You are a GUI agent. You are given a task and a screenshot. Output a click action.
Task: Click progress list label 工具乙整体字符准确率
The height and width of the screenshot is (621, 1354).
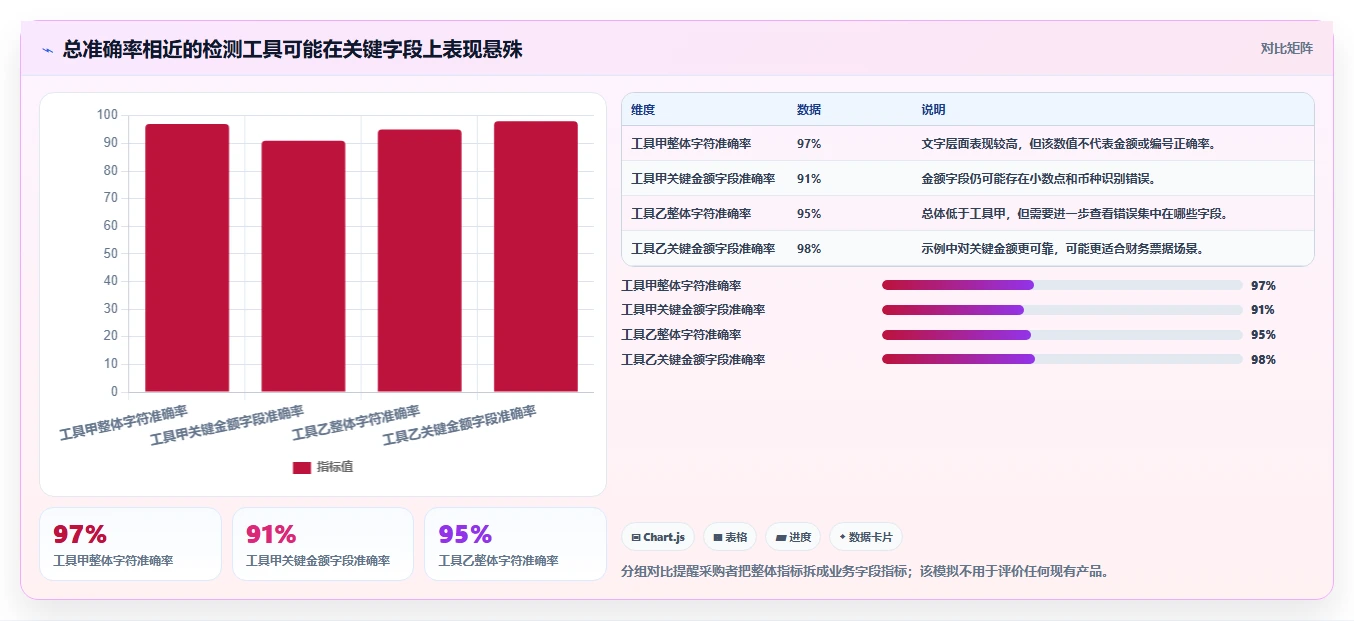[x=681, y=335]
